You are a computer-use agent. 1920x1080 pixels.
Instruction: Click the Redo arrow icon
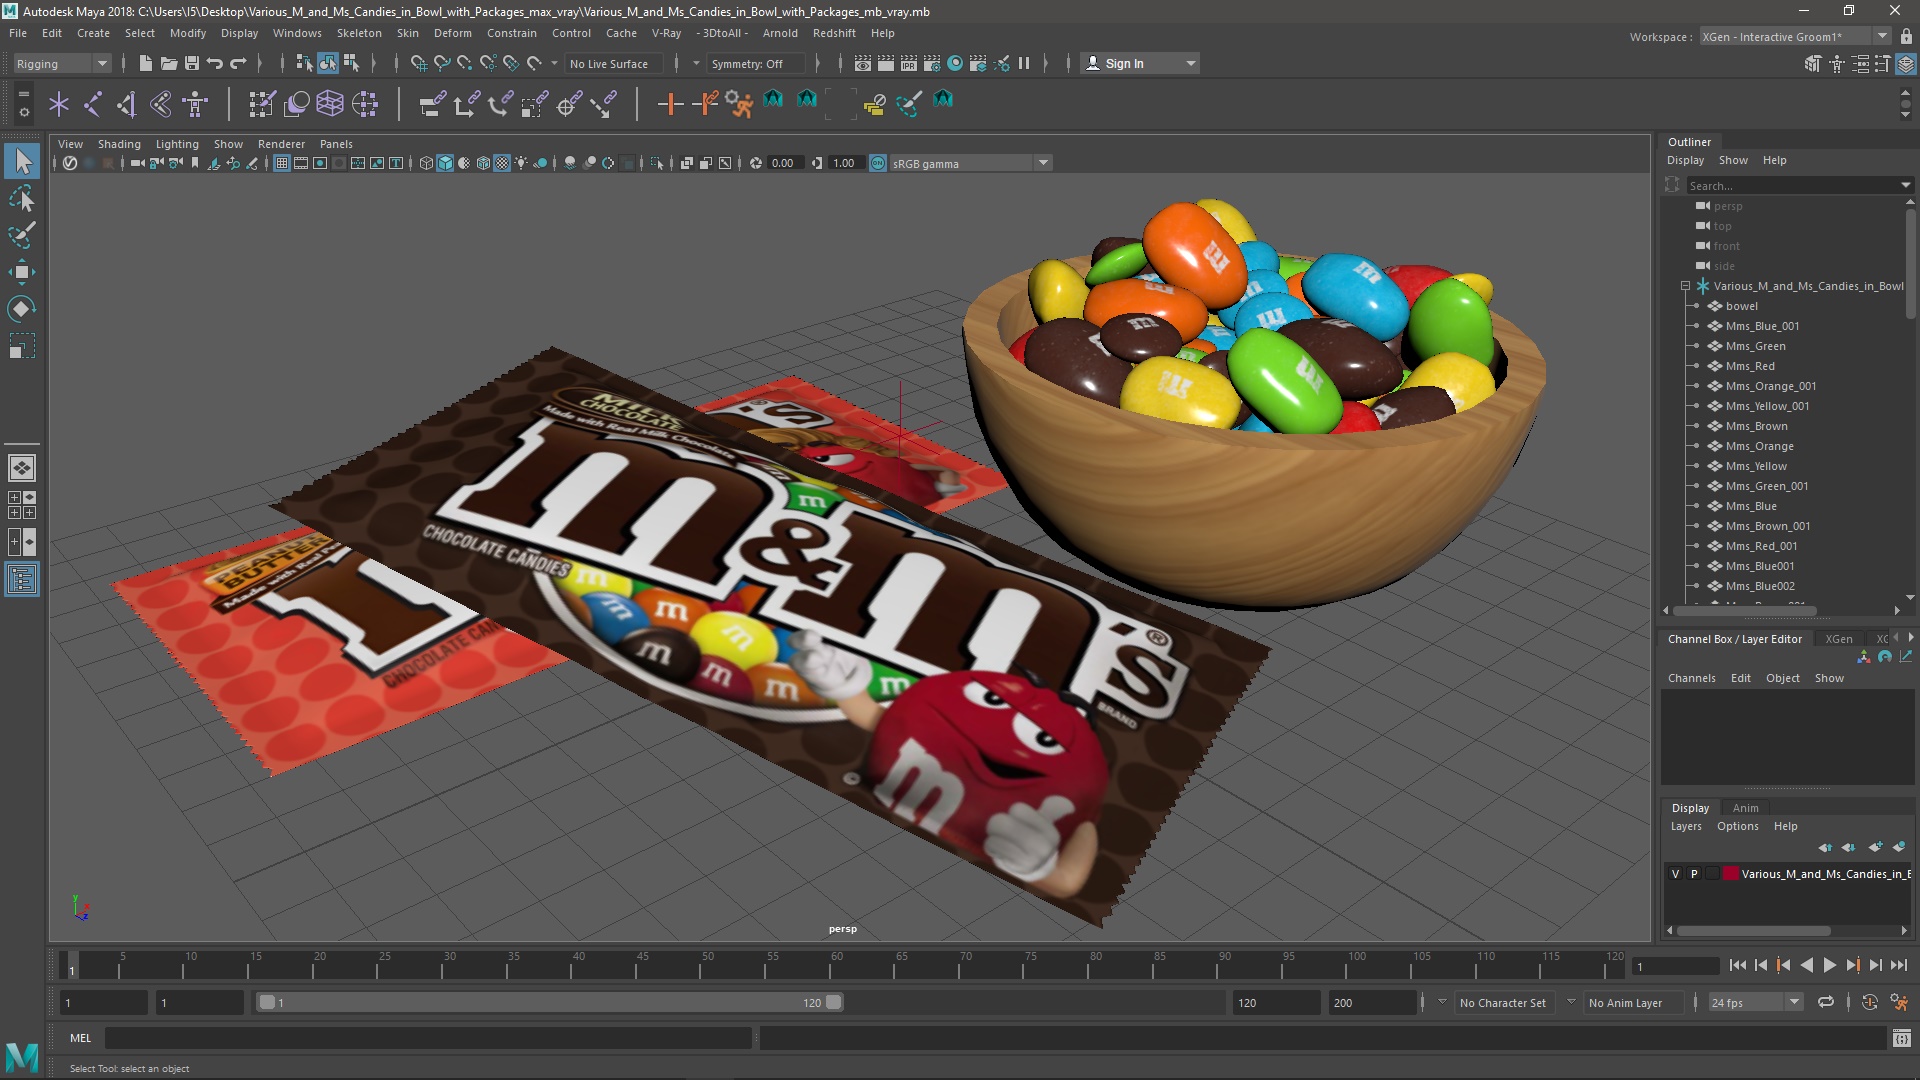(238, 63)
